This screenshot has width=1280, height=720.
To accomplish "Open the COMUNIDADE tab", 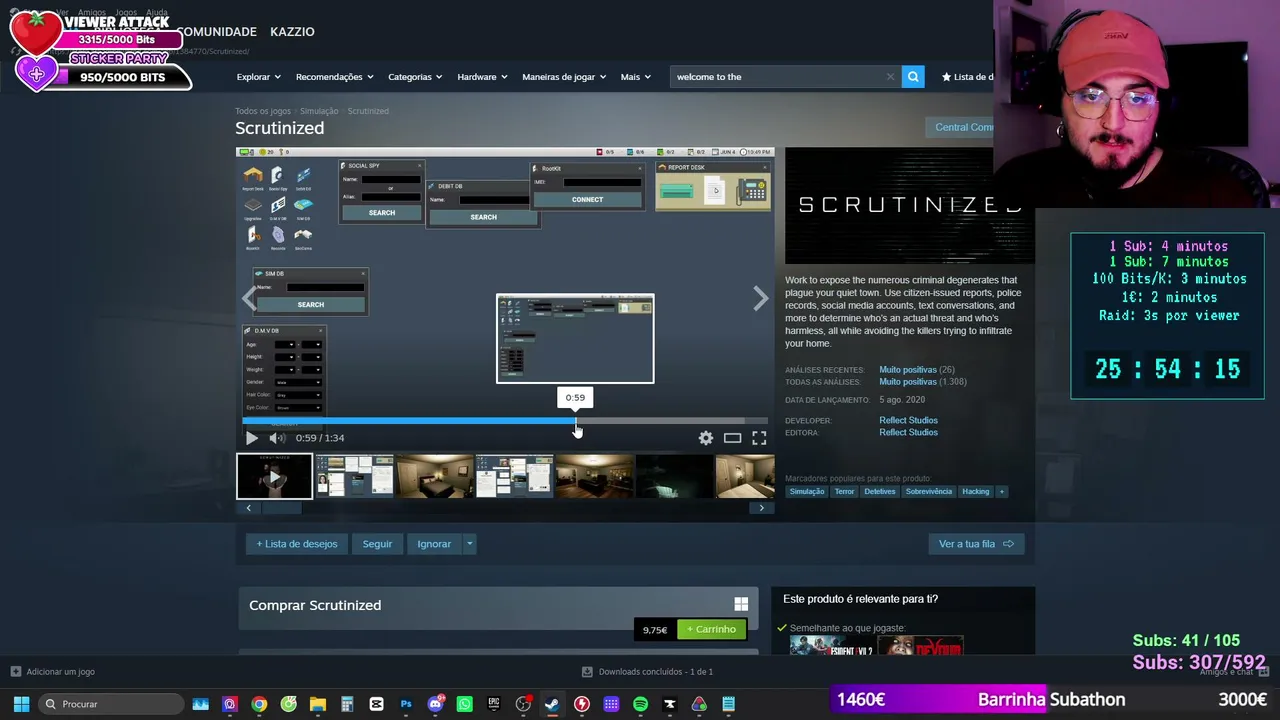I will (217, 32).
